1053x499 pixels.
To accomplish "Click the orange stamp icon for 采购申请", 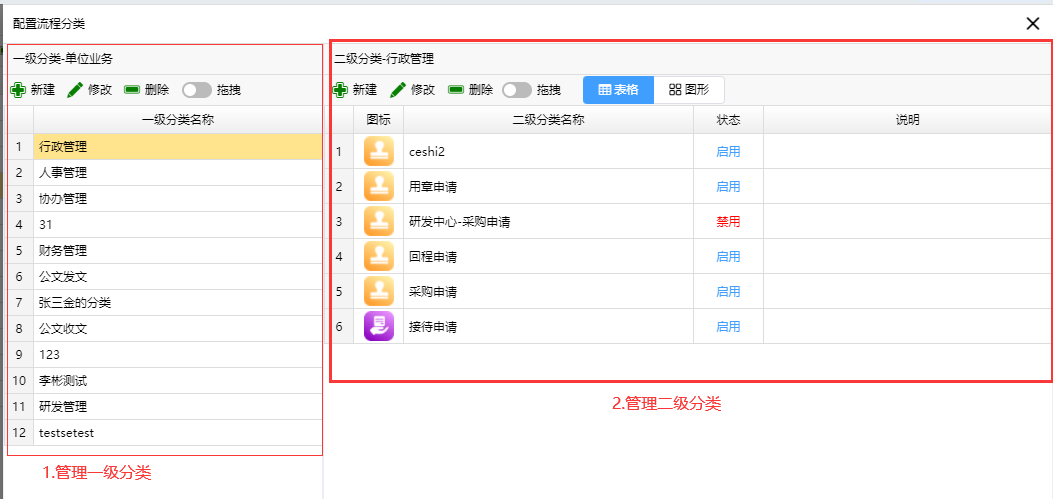I will coord(378,291).
